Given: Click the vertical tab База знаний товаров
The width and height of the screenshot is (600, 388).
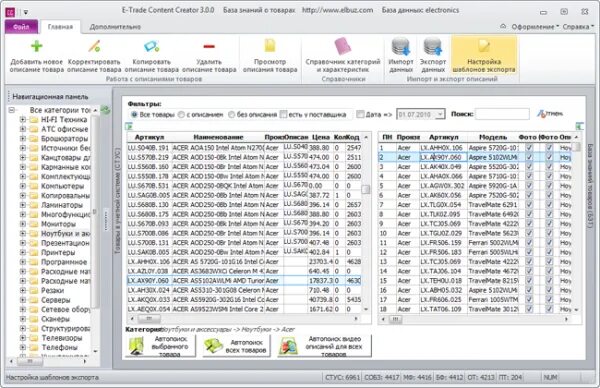Looking at the screenshot, I should pos(590,186).
